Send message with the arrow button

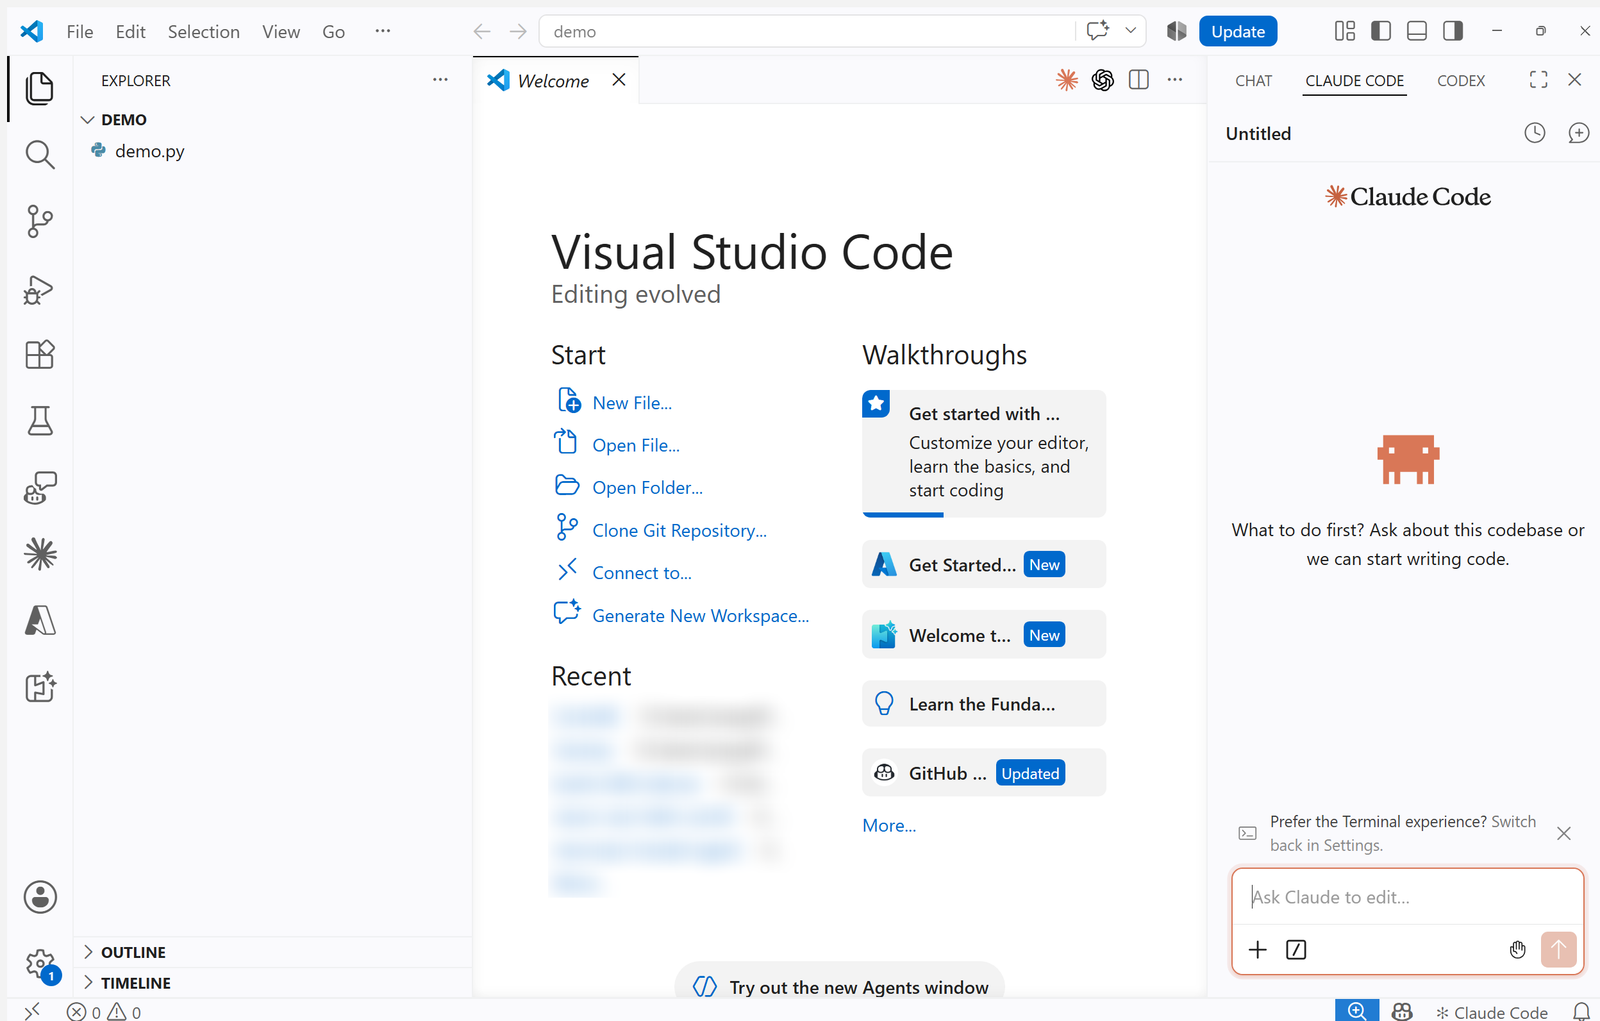[1559, 949]
